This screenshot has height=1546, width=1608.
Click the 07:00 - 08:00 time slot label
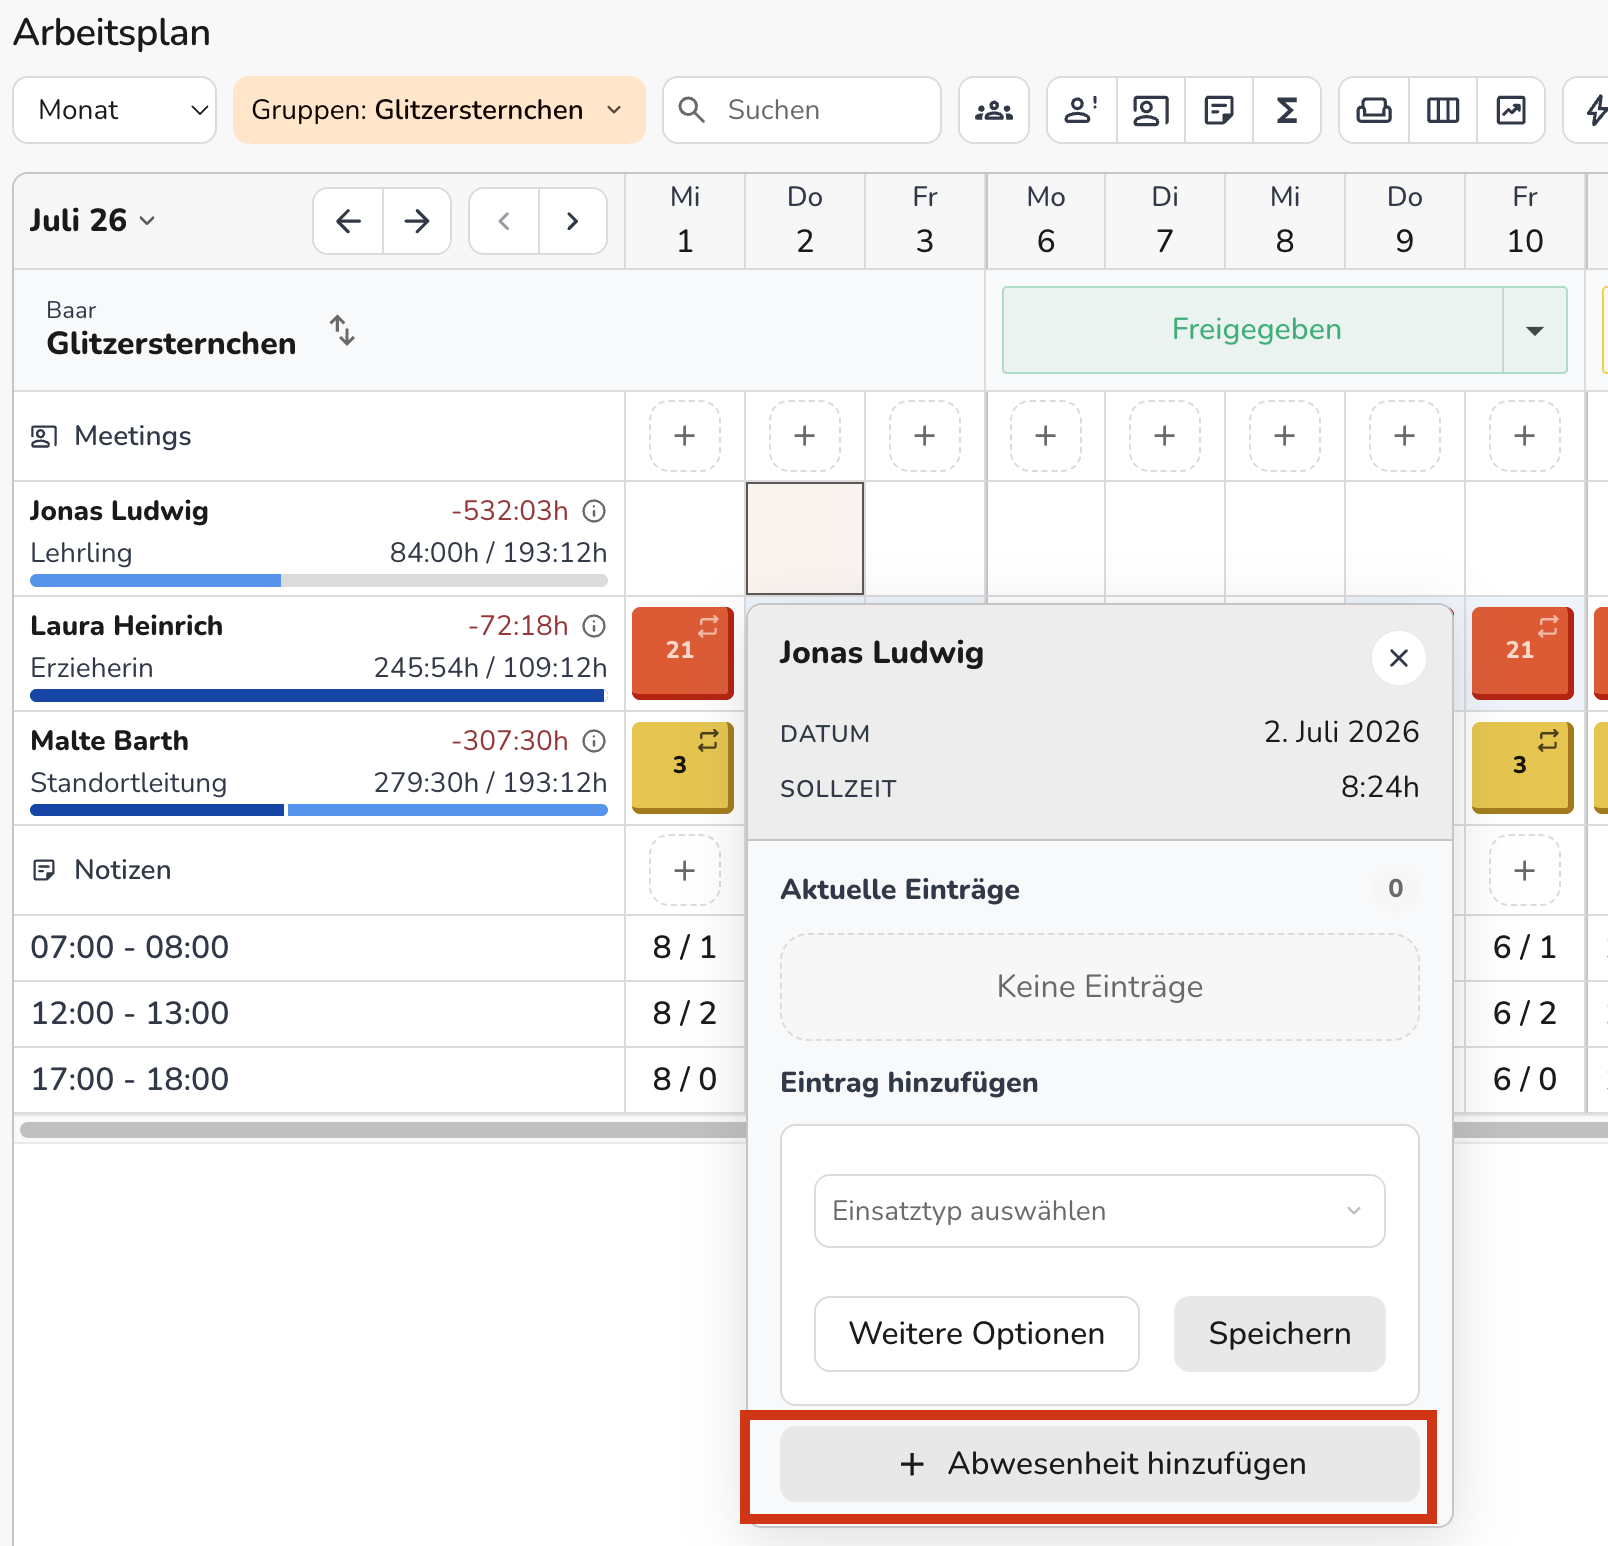130,948
